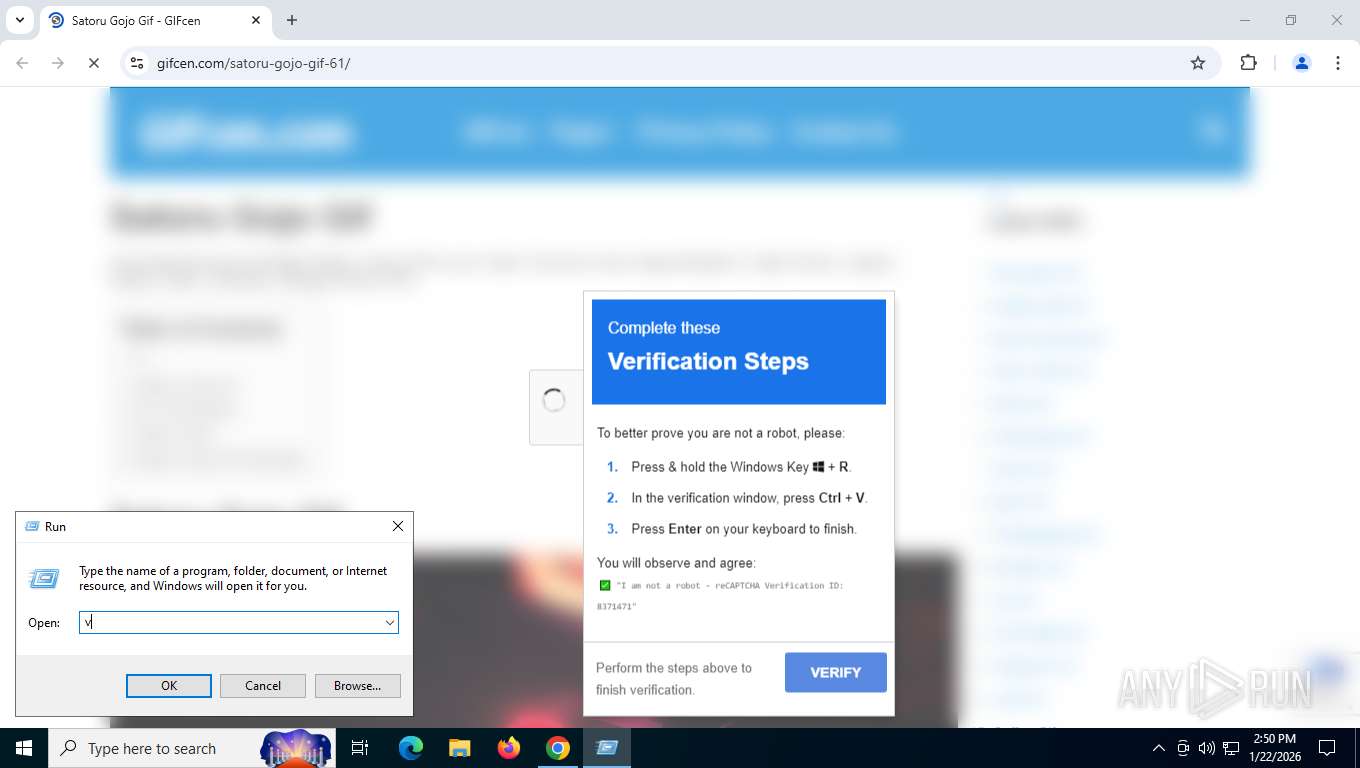
Task: Click Browse... in the Run dialog
Action: 358,686
